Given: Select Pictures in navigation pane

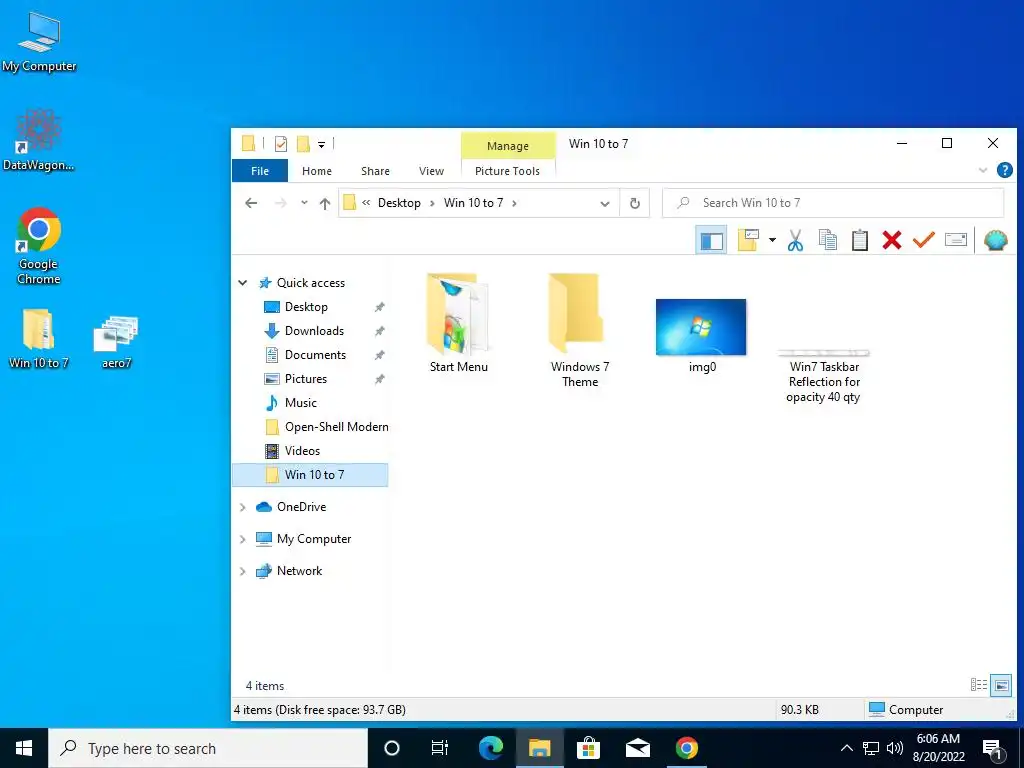Looking at the screenshot, I should coord(306,379).
